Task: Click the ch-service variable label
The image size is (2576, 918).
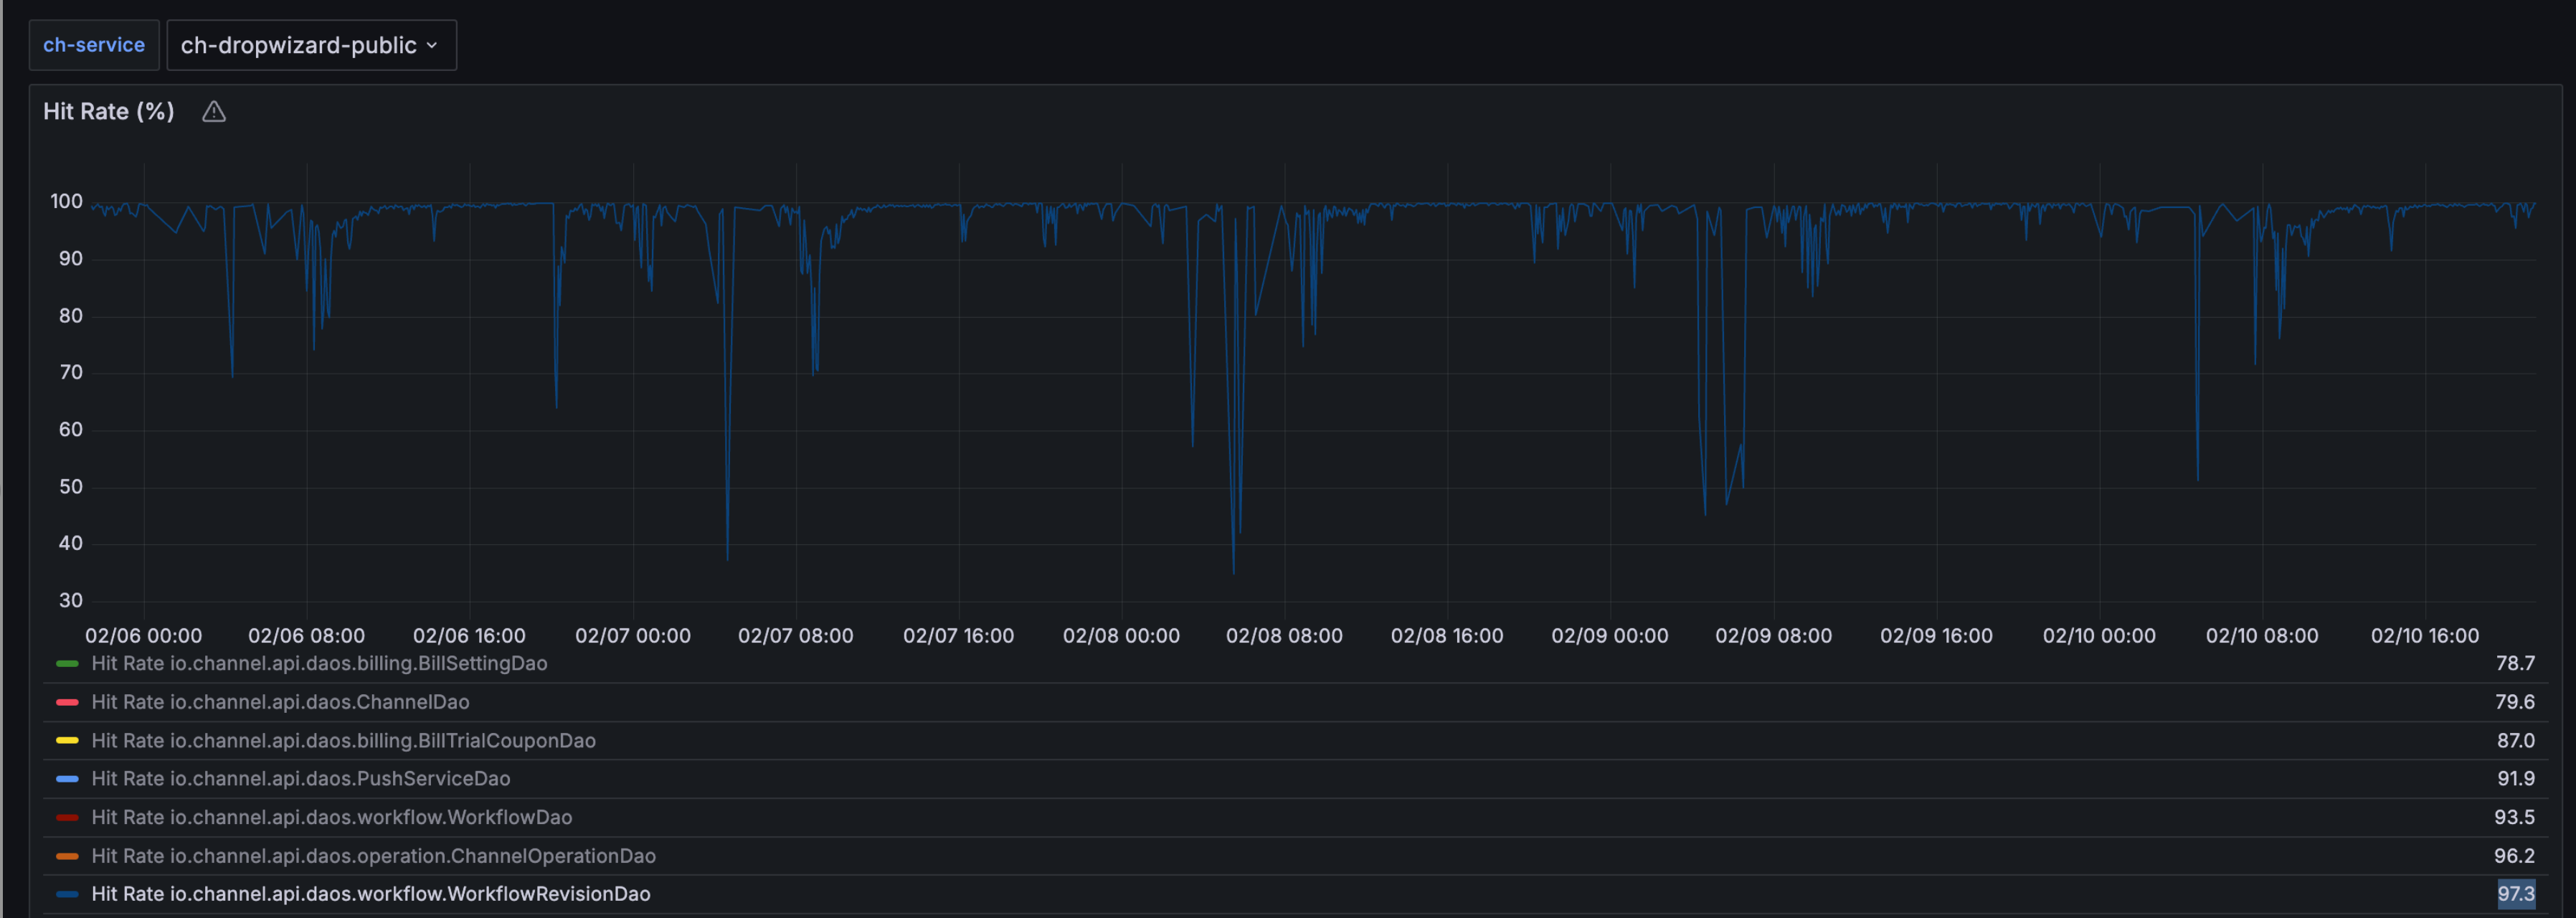Action: 94,45
